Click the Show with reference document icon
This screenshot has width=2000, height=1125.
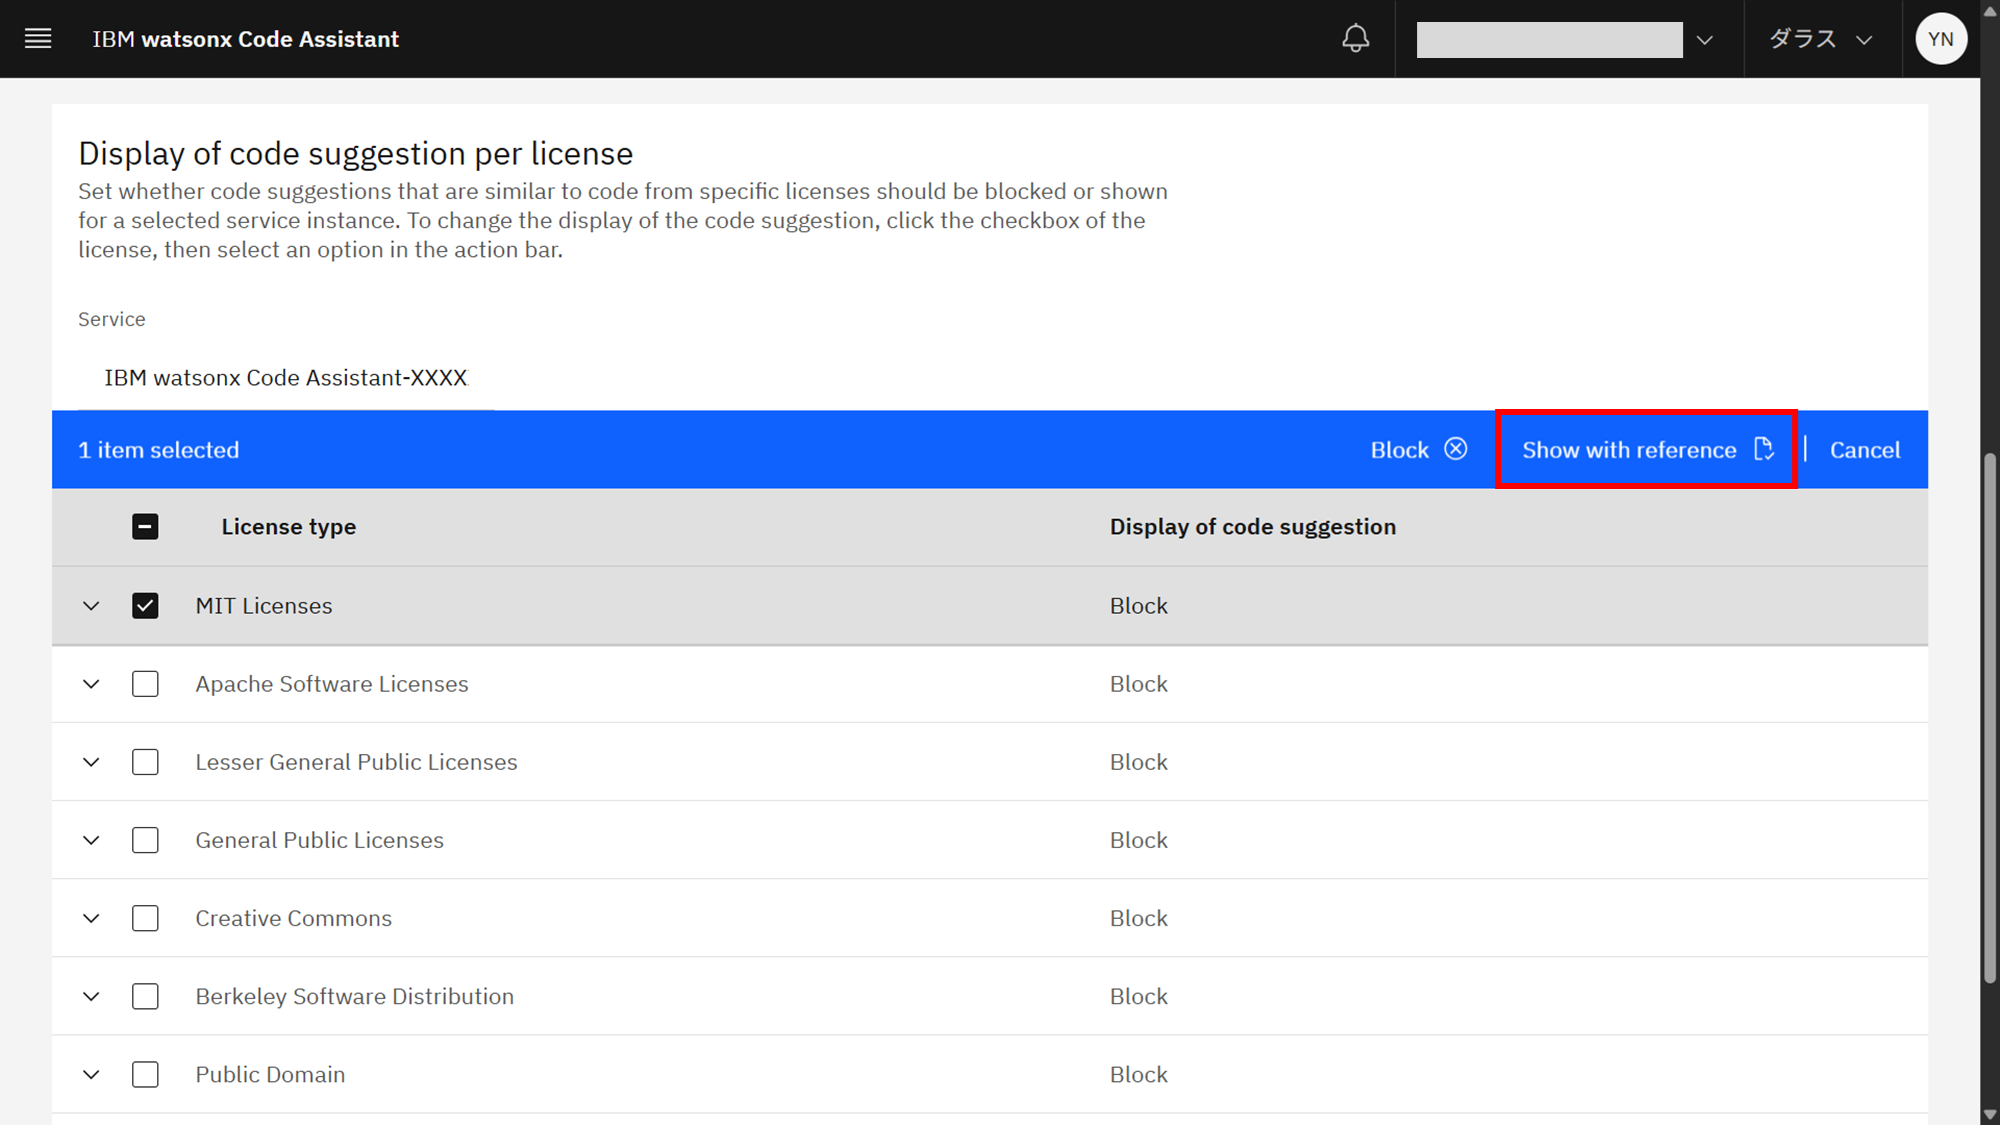pyautogui.click(x=1764, y=449)
